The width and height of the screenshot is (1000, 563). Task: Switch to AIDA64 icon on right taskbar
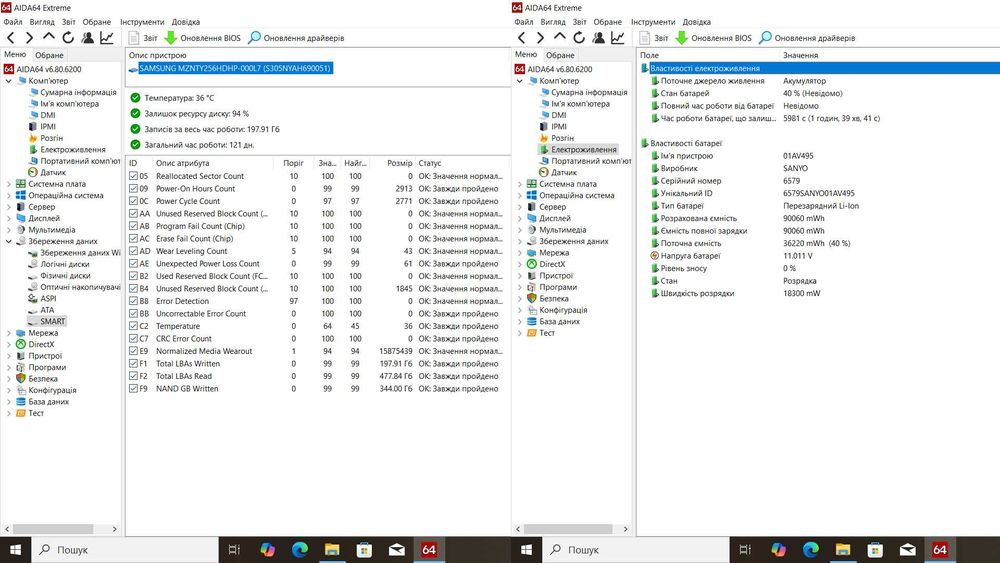pos(940,550)
